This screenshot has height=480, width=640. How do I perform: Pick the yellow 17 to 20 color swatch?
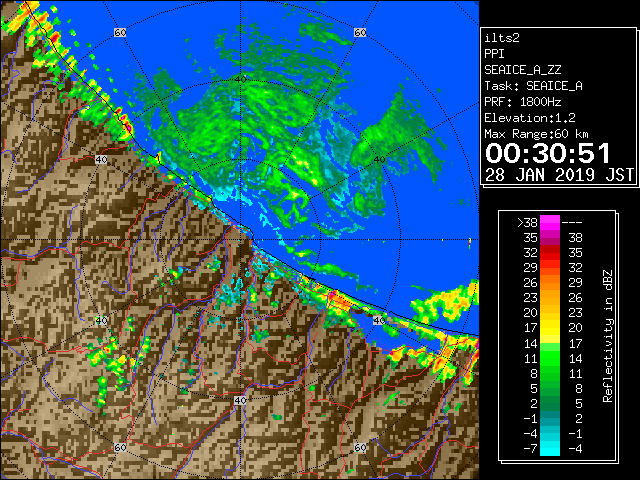[550, 328]
